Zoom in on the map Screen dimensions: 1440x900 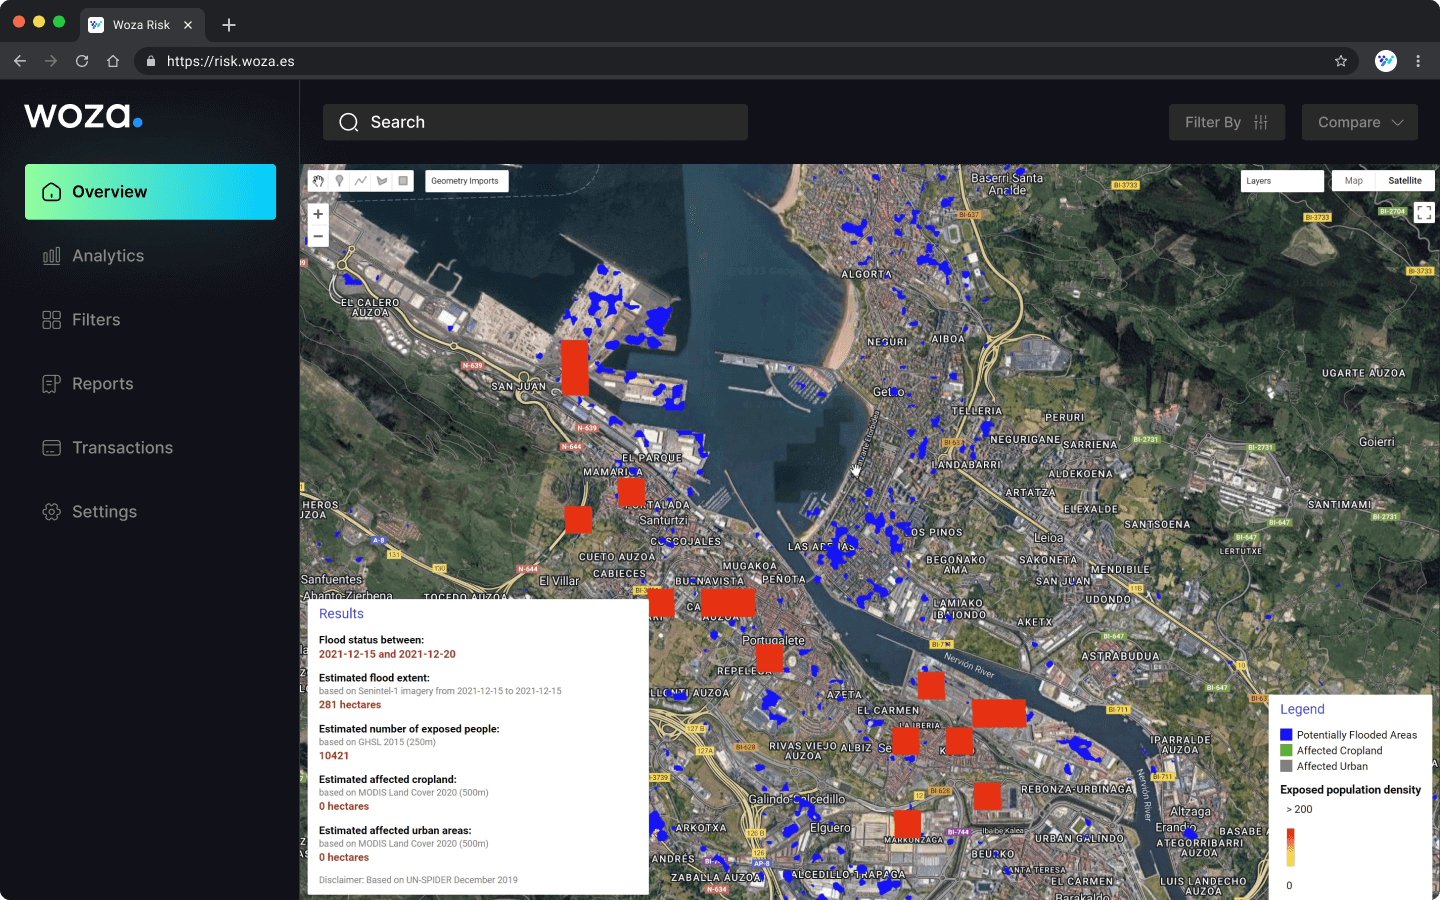(x=318, y=214)
